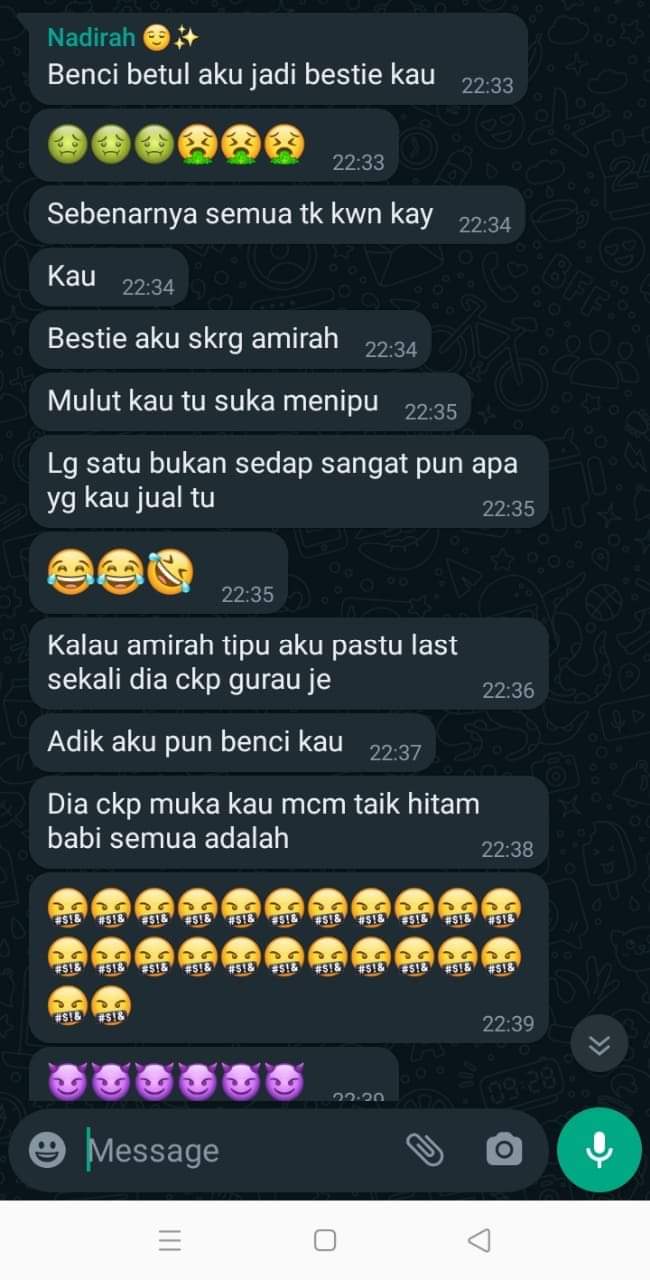650x1280 pixels.
Task: Tap the nauseated emojis message bubble
Action: (213, 146)
